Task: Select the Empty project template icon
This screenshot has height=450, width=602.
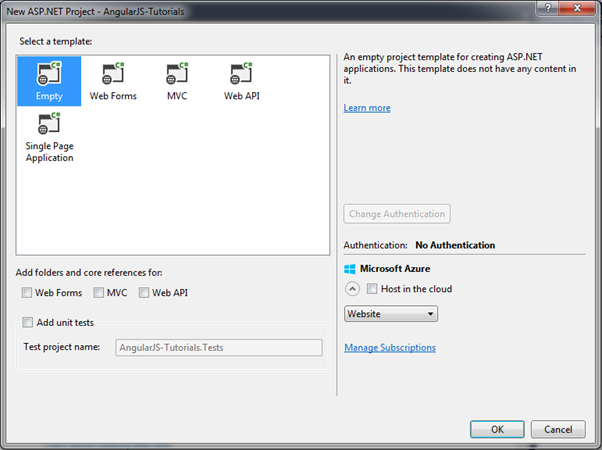Action: coord(49,75)
